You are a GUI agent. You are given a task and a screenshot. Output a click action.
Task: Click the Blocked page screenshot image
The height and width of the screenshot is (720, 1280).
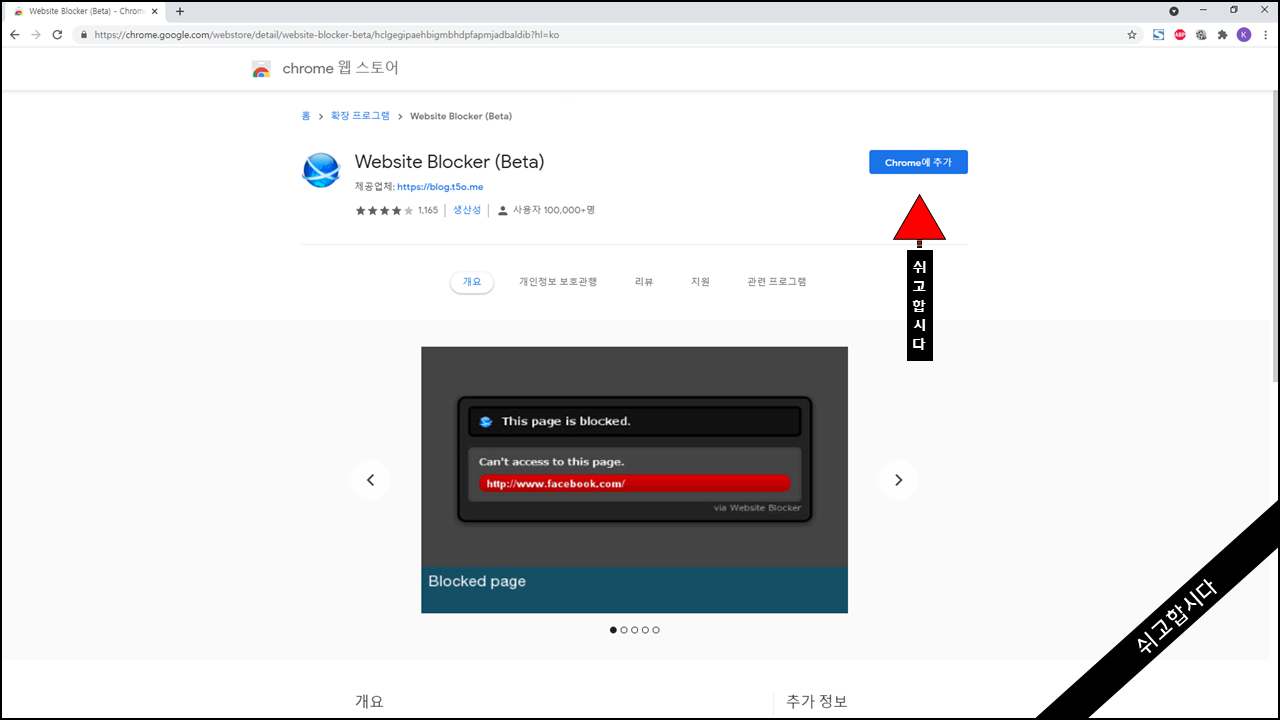(x=634, y=480)
